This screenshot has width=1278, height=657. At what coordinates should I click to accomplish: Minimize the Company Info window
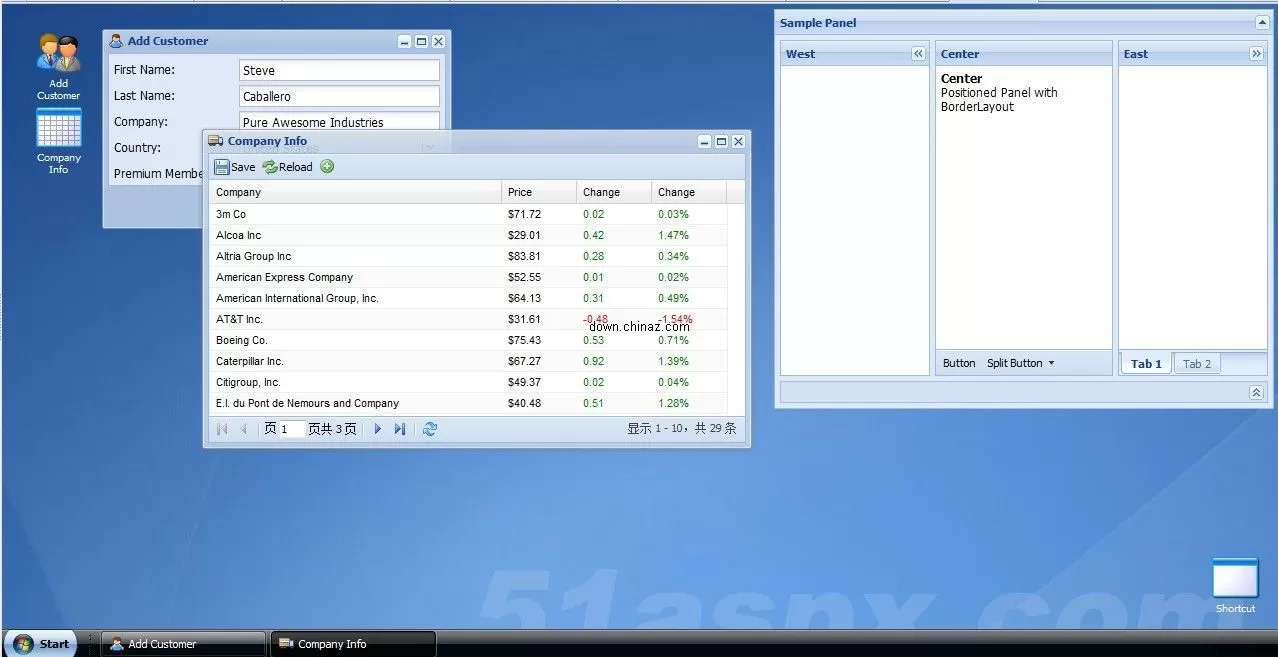click(x=704, y=141)
